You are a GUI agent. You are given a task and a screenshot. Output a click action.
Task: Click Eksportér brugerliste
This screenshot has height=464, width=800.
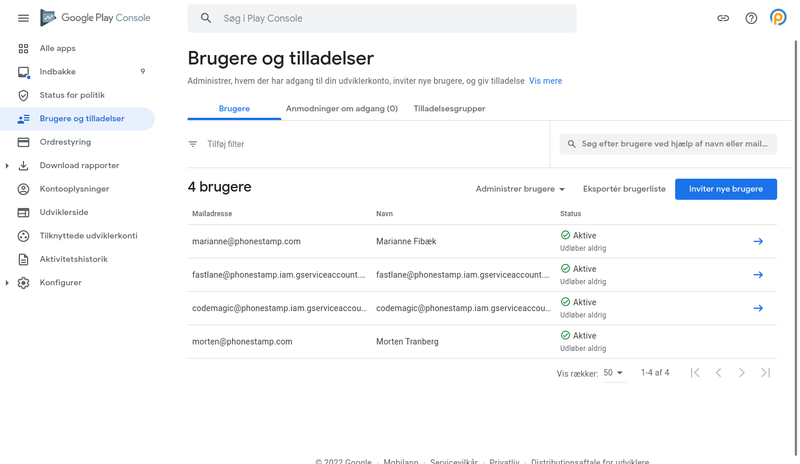pyautogui.click(x=624, y=189)
